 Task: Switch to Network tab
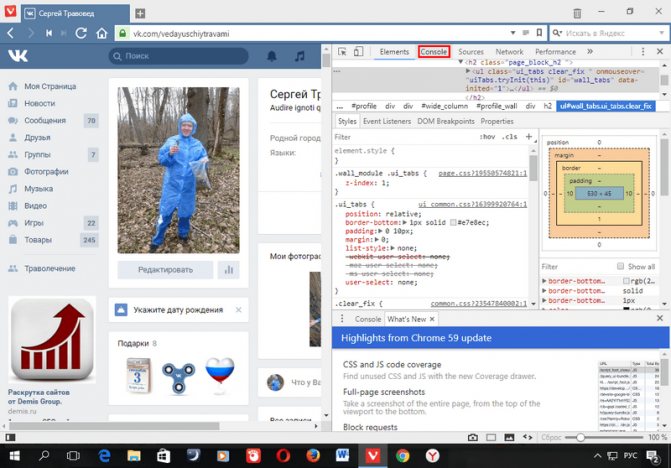(x=509, y=52)
